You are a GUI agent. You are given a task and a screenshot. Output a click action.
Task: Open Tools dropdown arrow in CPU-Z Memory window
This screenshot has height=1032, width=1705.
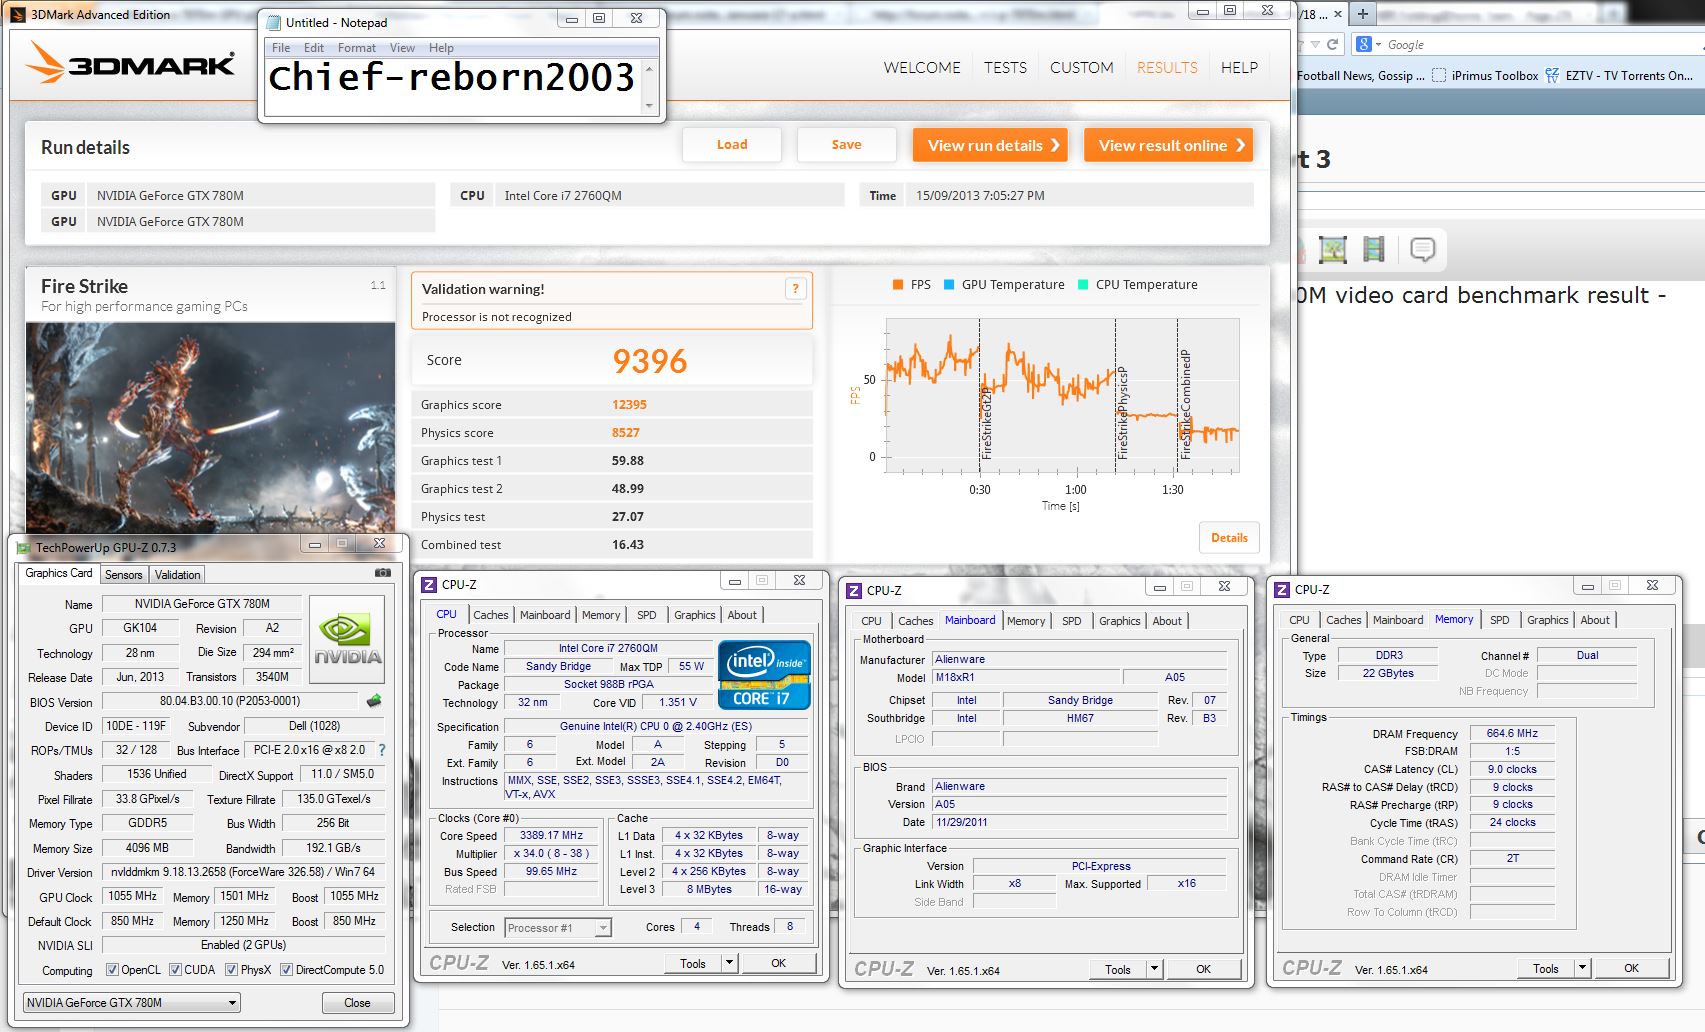1583,967
